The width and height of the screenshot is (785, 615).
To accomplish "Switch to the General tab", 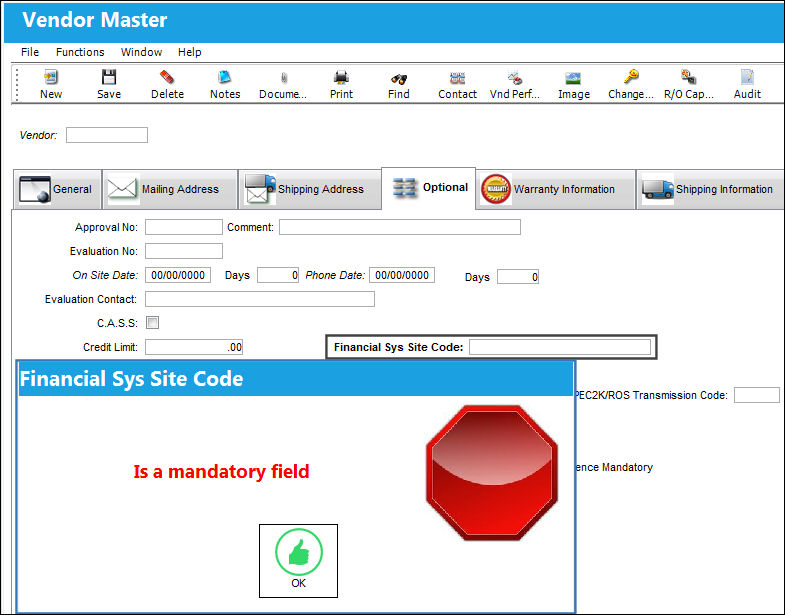I will (x=57, y=189).
